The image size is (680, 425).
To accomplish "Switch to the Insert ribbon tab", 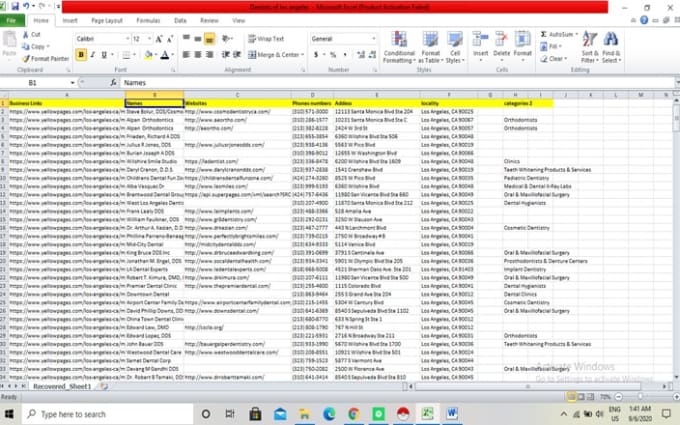I will tap(70, 20).
